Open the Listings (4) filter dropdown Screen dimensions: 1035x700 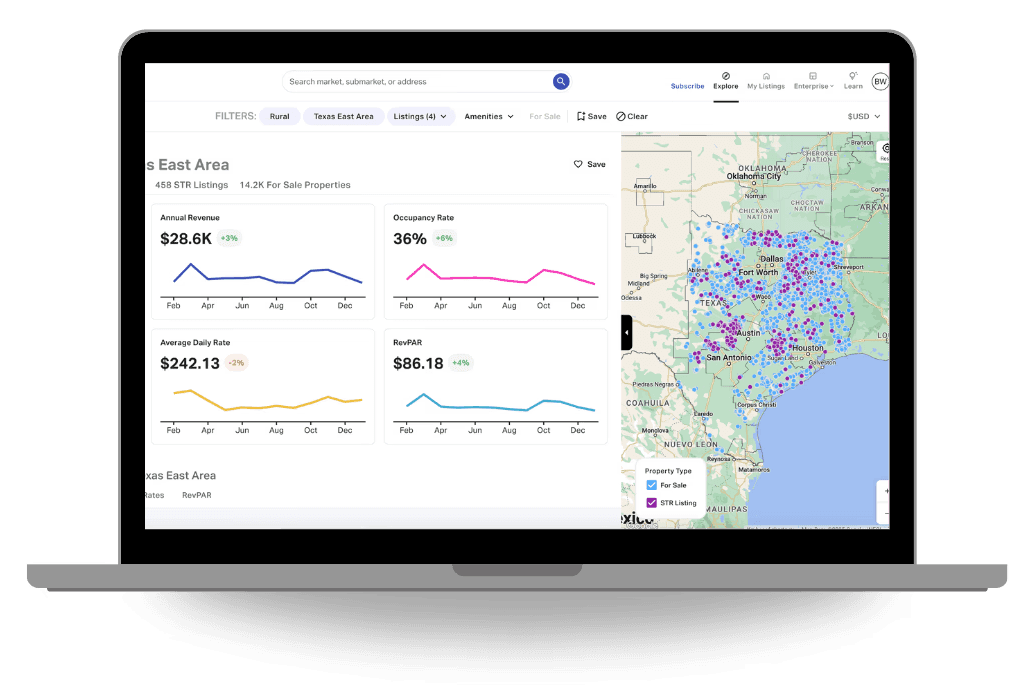pyautogui.click(x=420, y=116)
